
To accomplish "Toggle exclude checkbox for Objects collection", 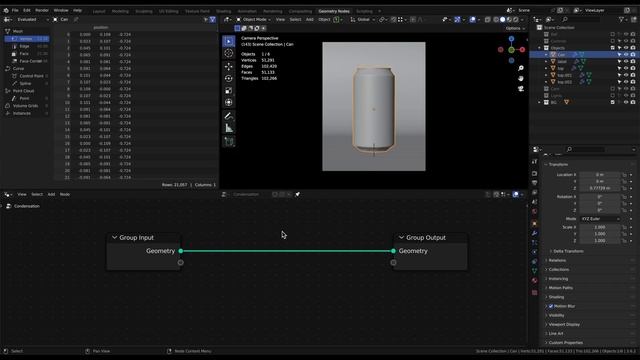I will 613,48.
